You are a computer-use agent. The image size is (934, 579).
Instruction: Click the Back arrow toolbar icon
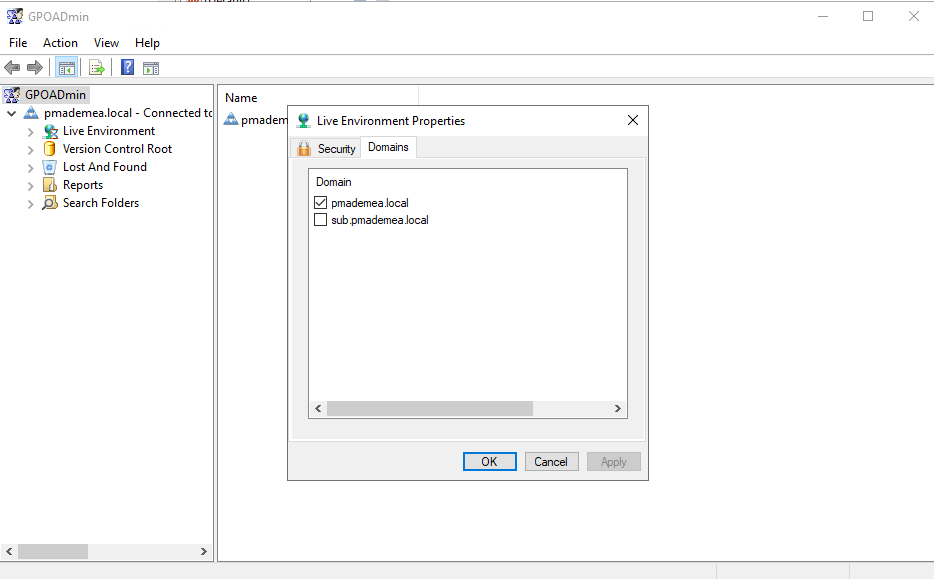12,68
